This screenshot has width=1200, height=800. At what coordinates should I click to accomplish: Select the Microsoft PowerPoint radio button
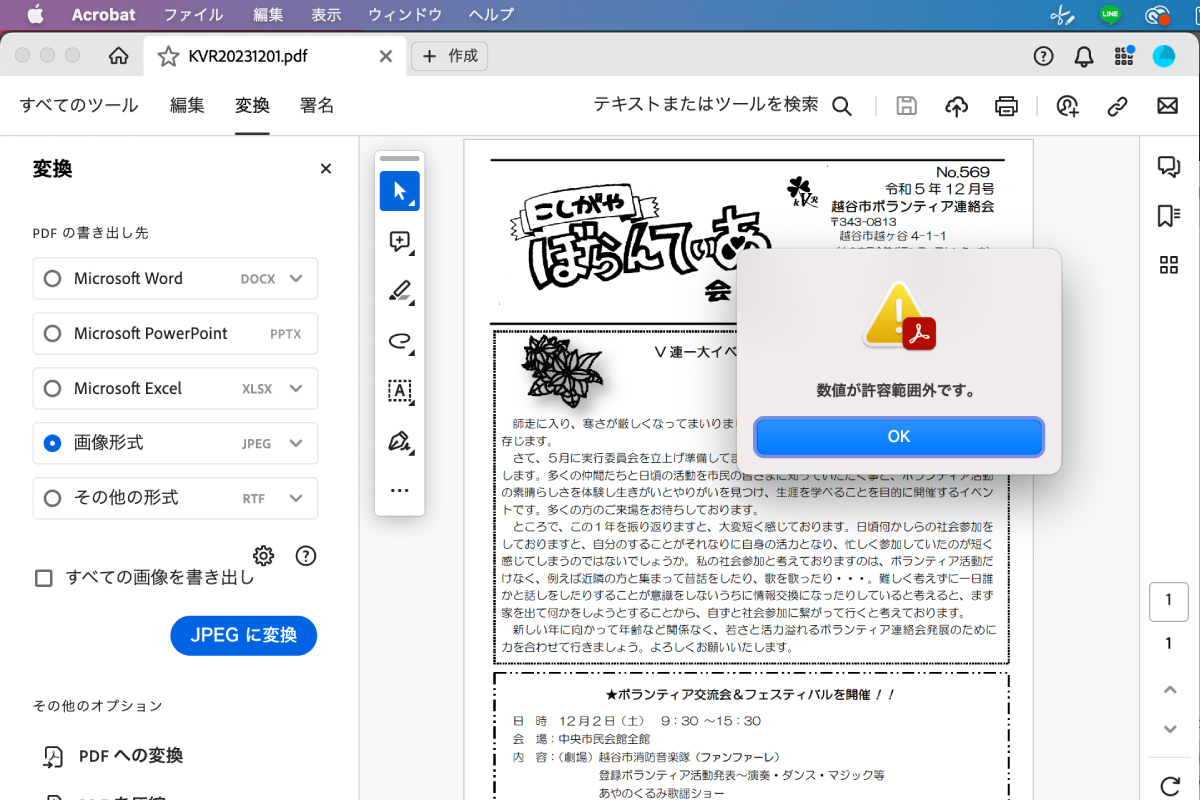[x=52, y=334]
